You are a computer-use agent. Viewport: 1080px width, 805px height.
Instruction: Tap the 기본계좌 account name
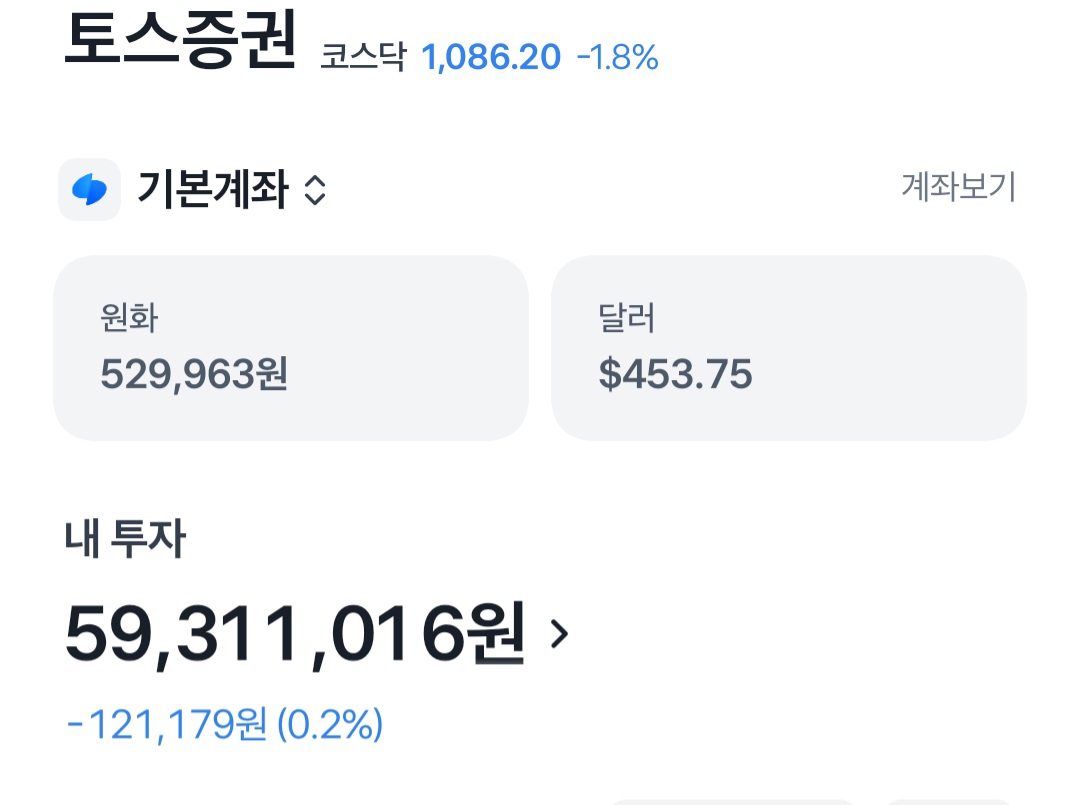213,189
